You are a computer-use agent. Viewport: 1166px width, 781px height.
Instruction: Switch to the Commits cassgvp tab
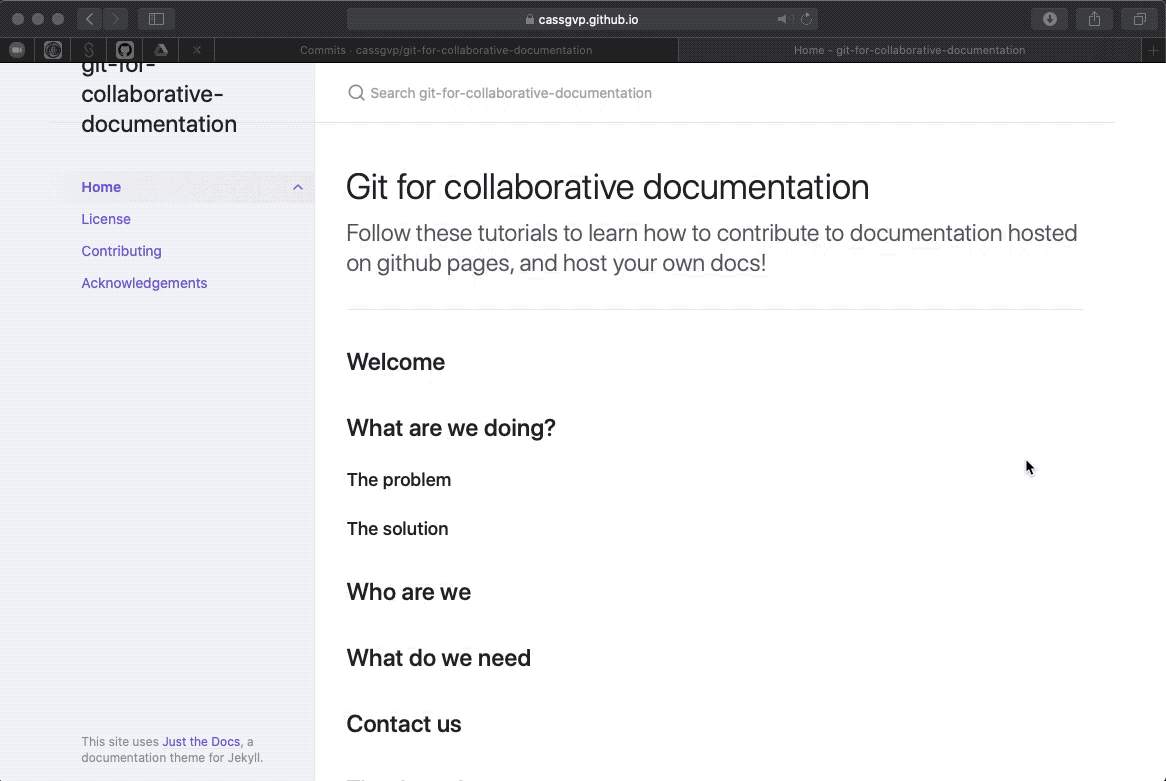tap(446, 50)
